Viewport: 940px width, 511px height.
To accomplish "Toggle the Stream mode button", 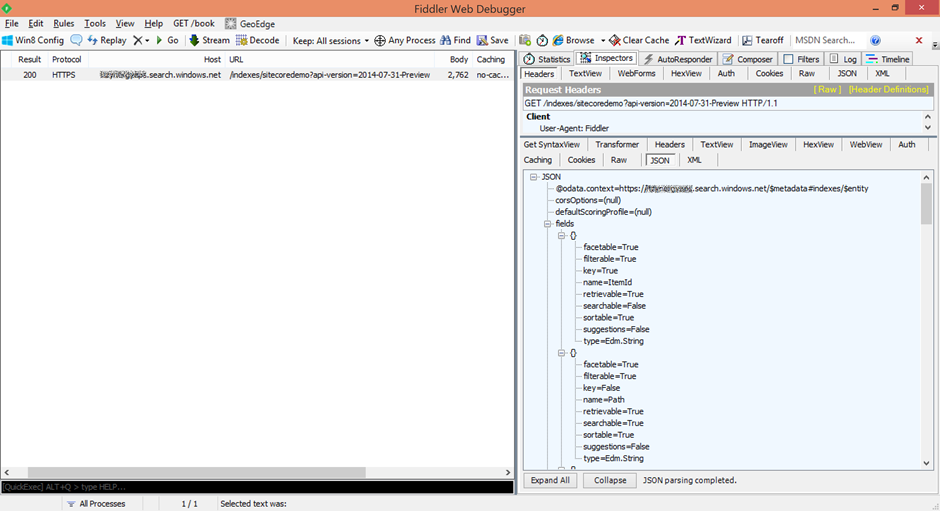I will pos(209,40).
